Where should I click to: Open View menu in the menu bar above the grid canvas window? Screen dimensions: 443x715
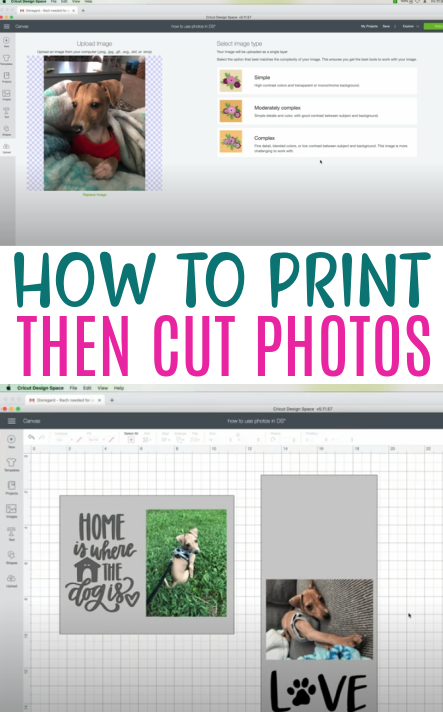pos(103,388)
